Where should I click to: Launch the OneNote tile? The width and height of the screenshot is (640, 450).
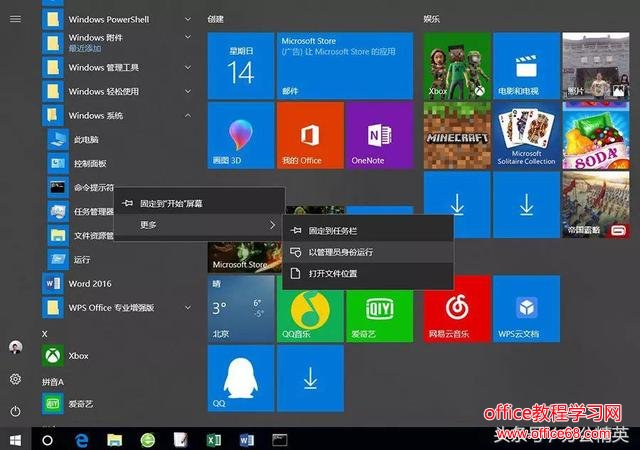380,136
